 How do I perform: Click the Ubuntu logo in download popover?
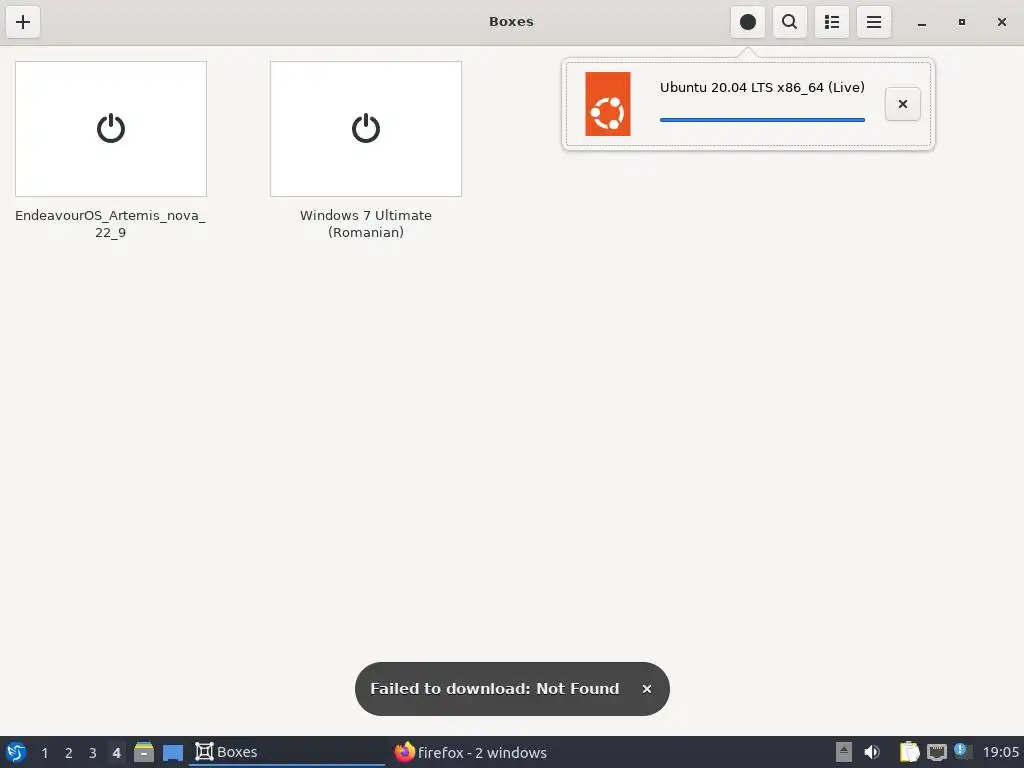click(x=607, y=104)
